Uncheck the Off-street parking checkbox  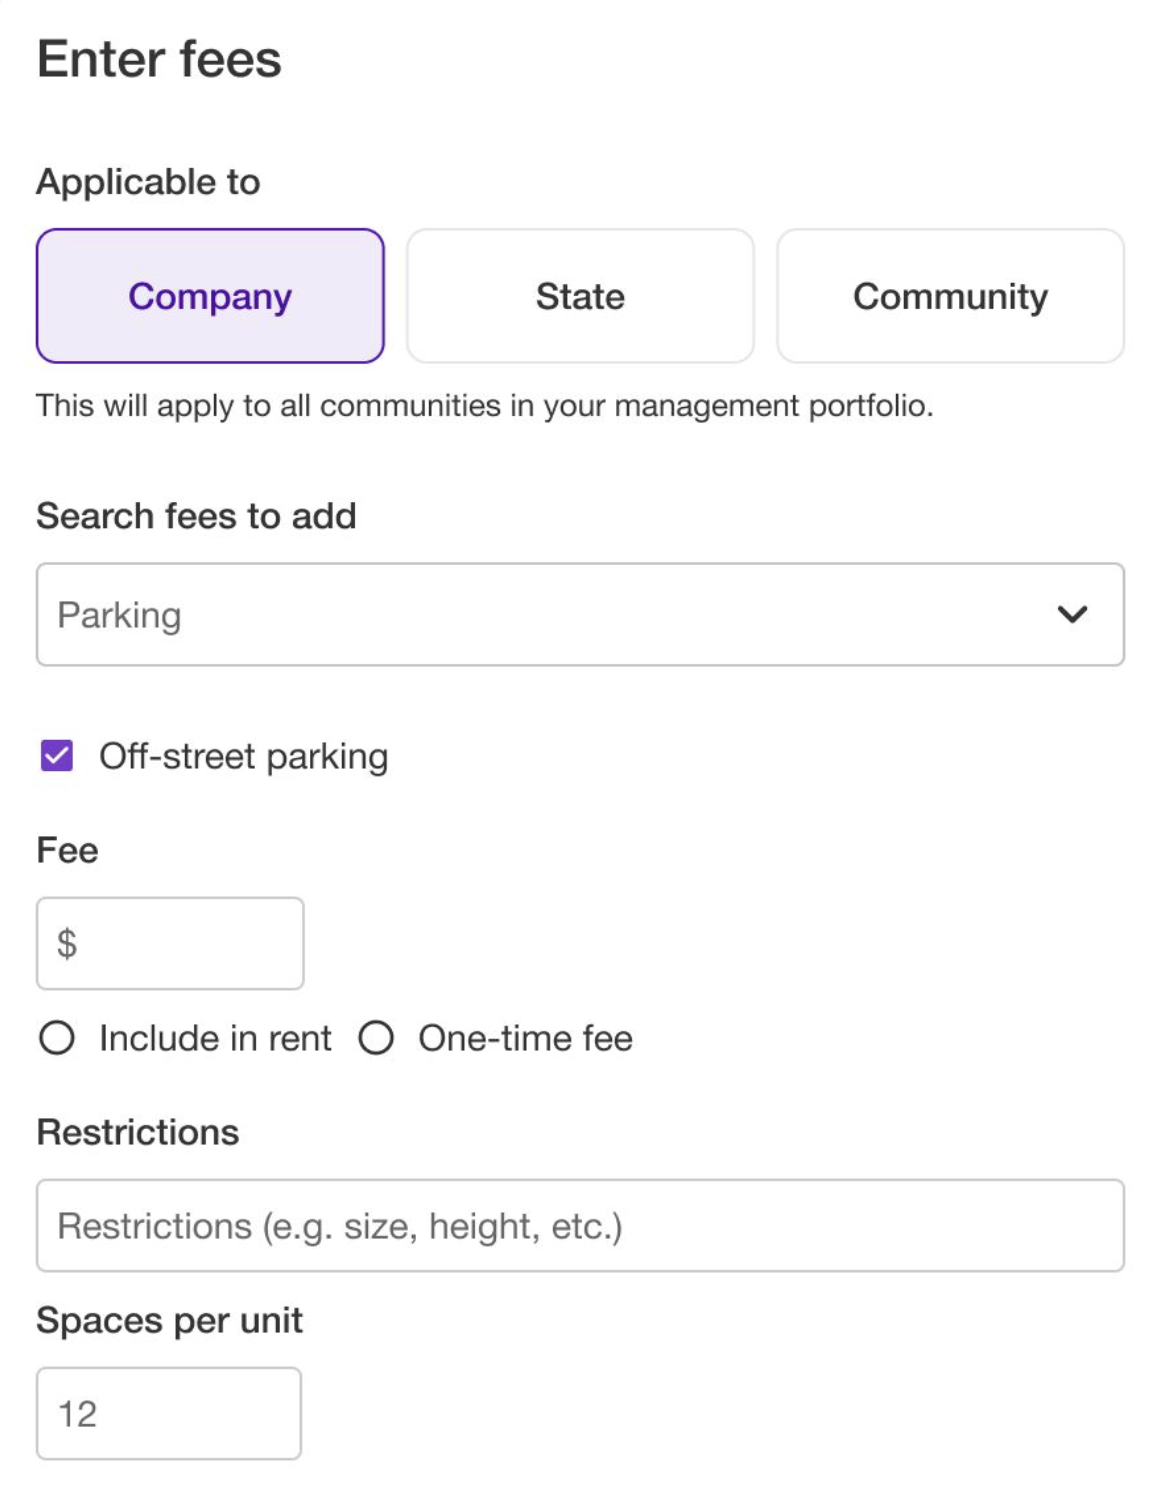click(57, 756)
